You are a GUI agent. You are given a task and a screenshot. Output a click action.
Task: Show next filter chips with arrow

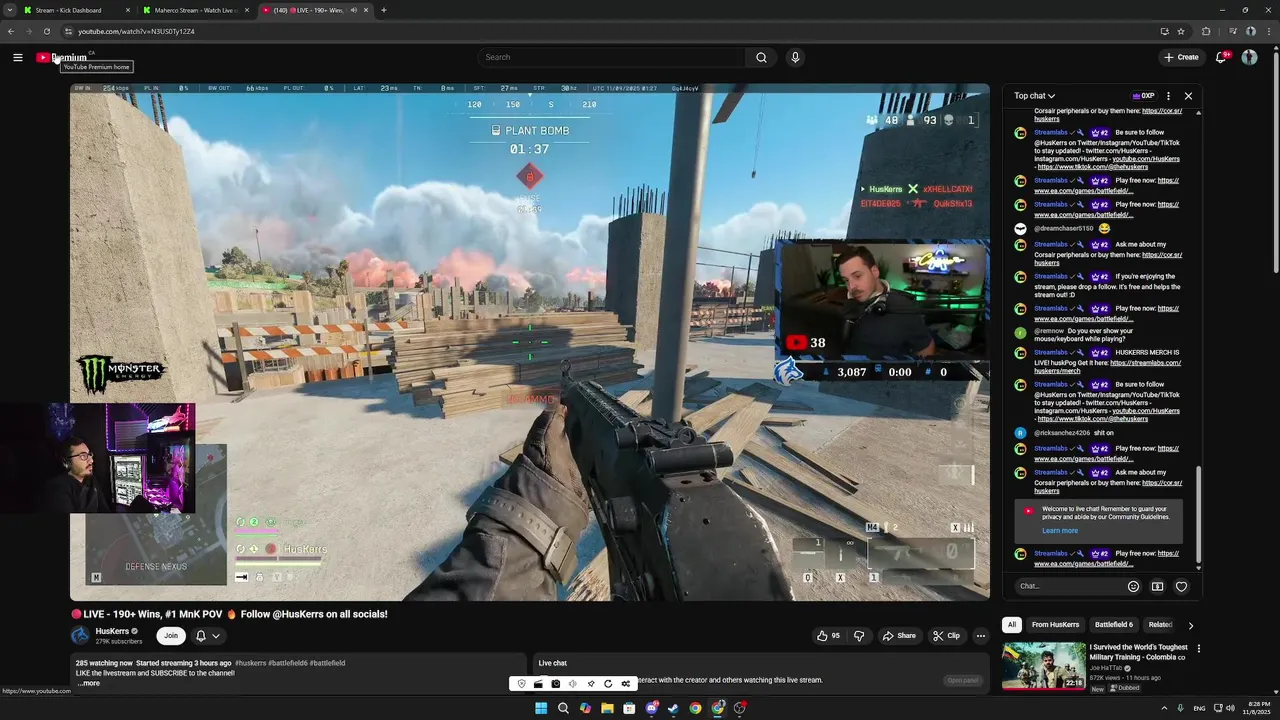tap(1190, 626)
